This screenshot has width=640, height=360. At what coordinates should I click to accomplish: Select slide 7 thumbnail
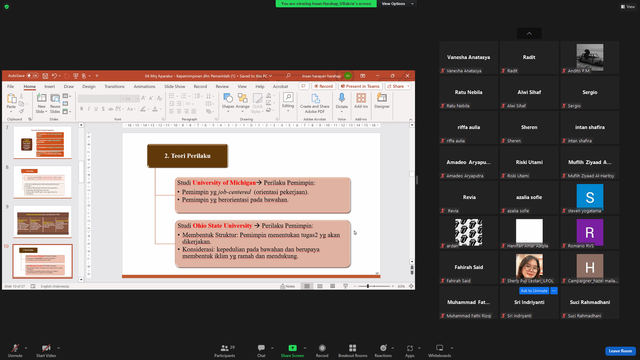tap(42, 142)
